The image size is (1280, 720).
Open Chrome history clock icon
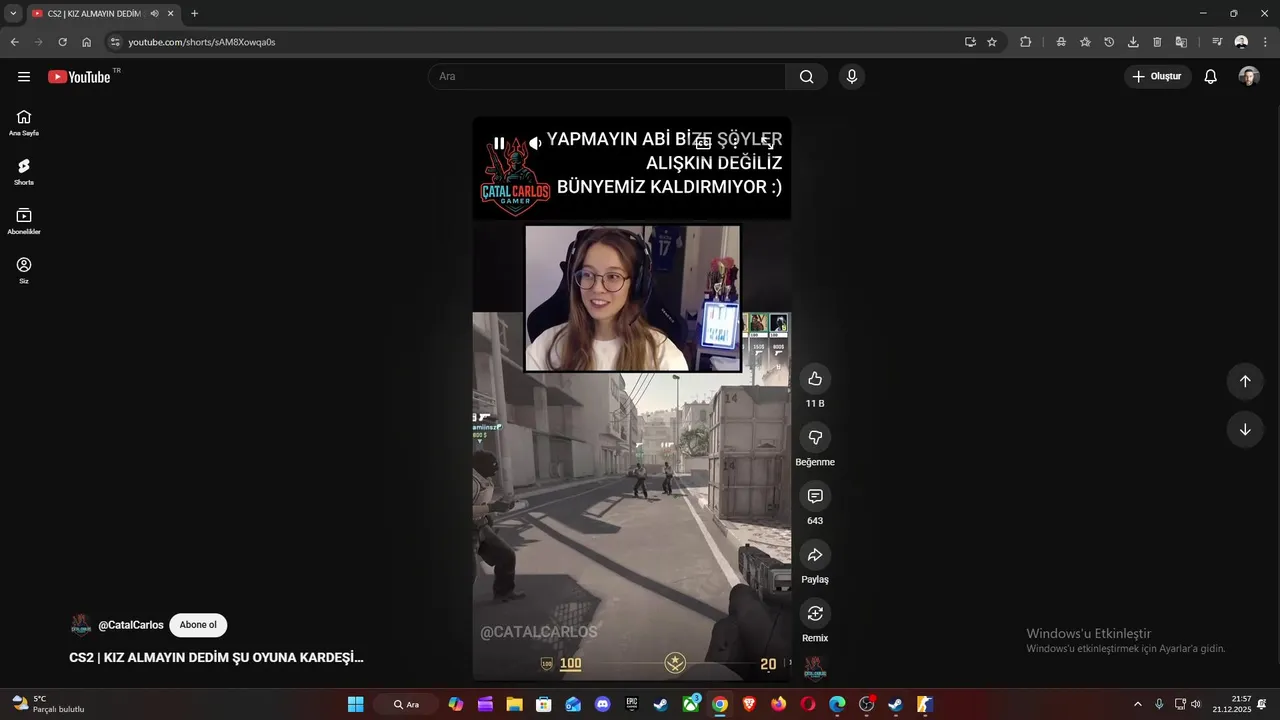pos(1109,42)
